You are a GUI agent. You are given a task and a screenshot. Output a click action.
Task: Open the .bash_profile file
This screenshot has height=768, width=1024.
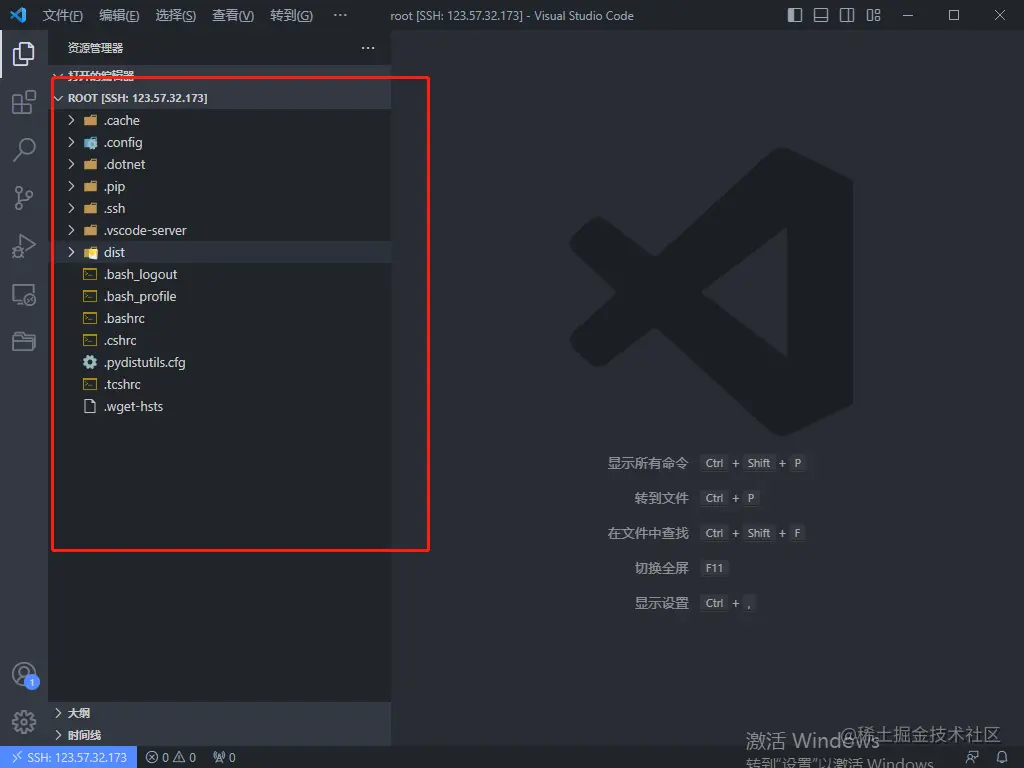coord(221,296)
